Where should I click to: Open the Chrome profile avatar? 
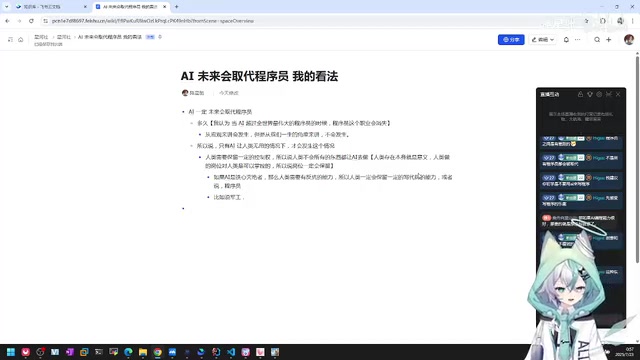click(620, 21)
